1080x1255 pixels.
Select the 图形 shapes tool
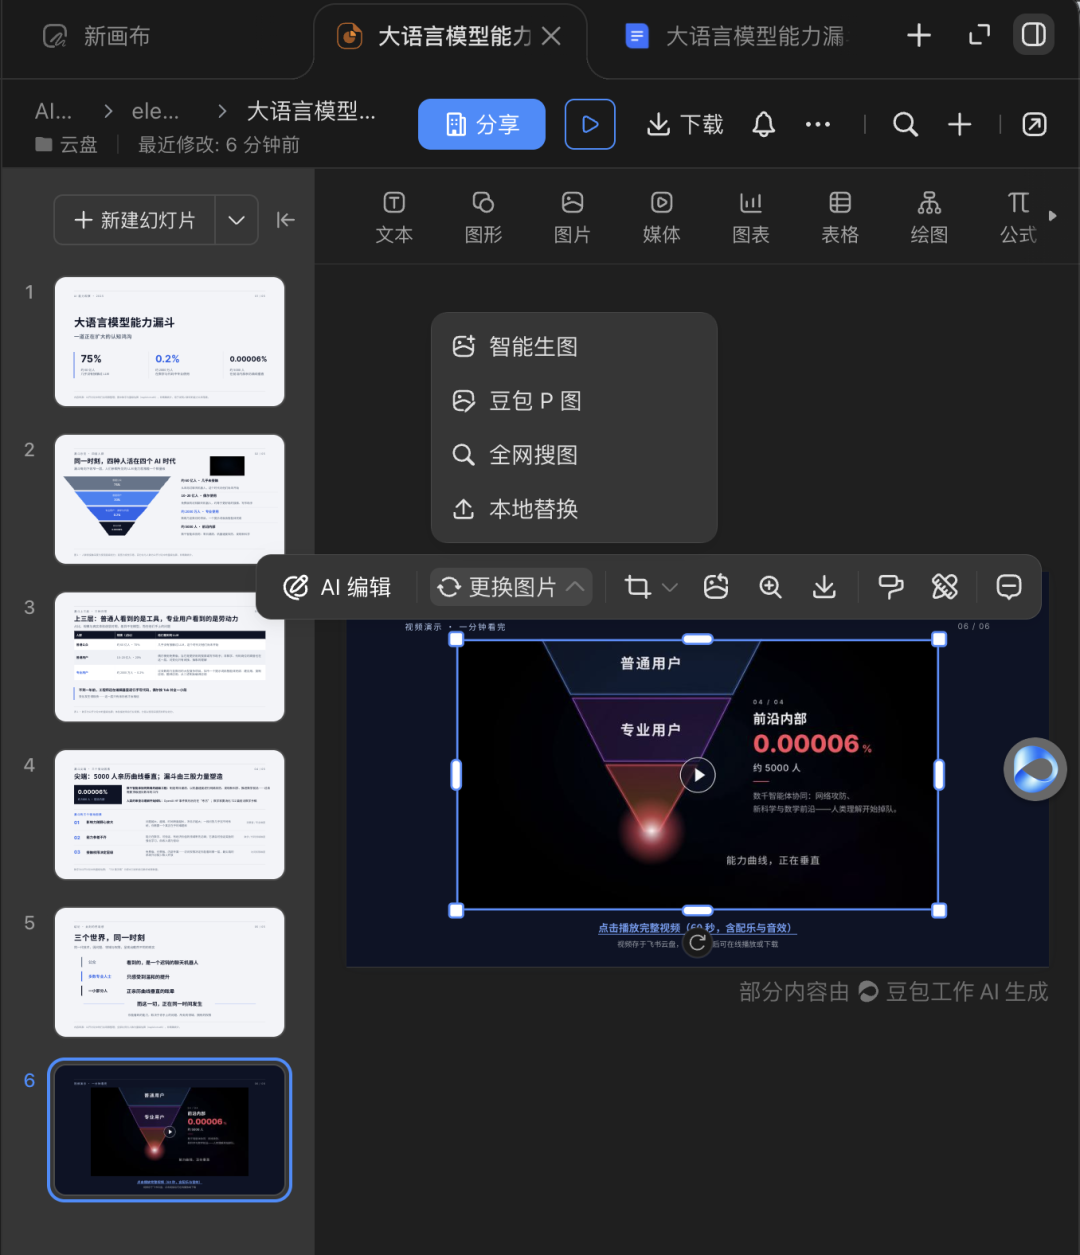[483, 217]
